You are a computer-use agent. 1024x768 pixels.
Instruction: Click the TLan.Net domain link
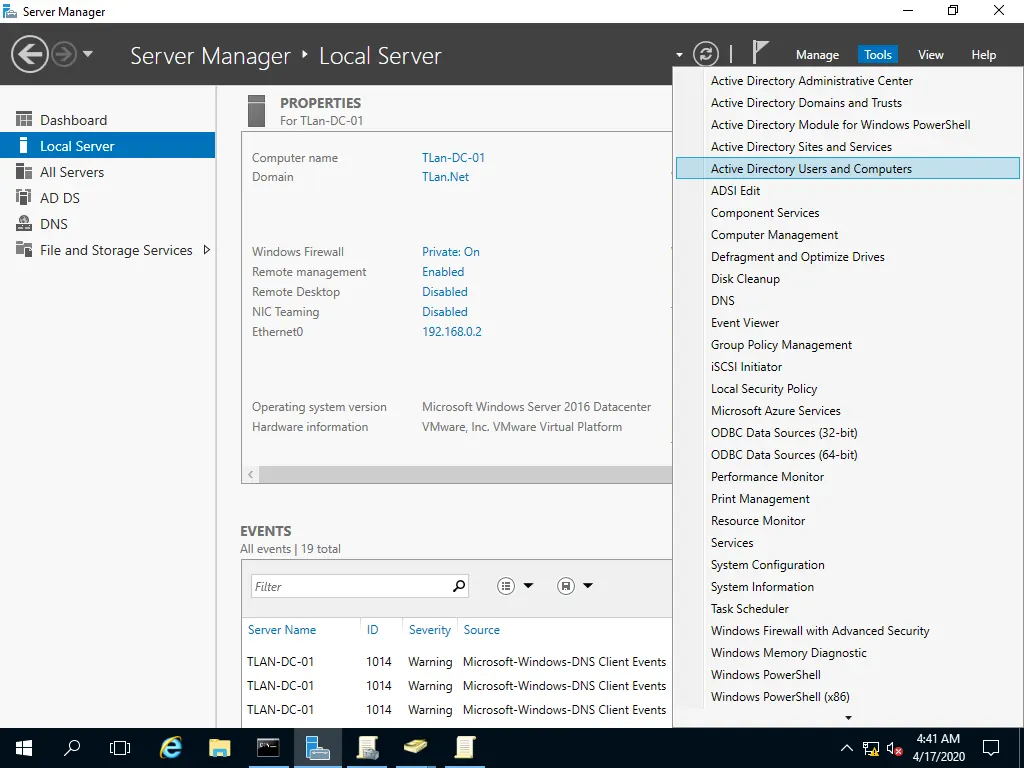[445, 176]
